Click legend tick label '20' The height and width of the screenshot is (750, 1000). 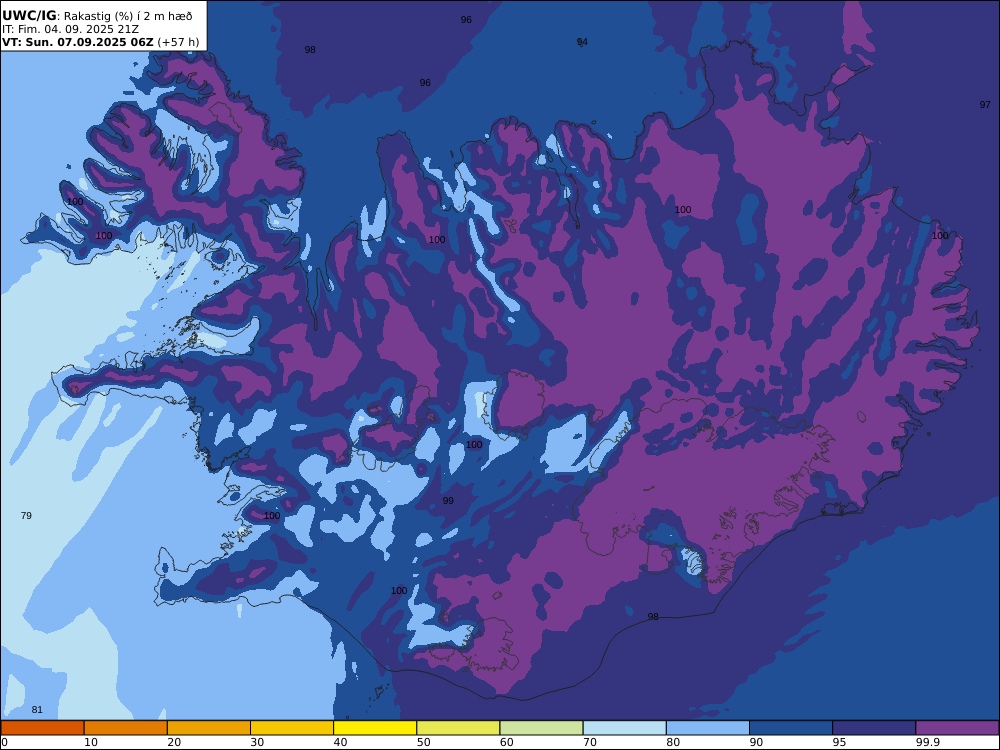(x=174, y=742)
